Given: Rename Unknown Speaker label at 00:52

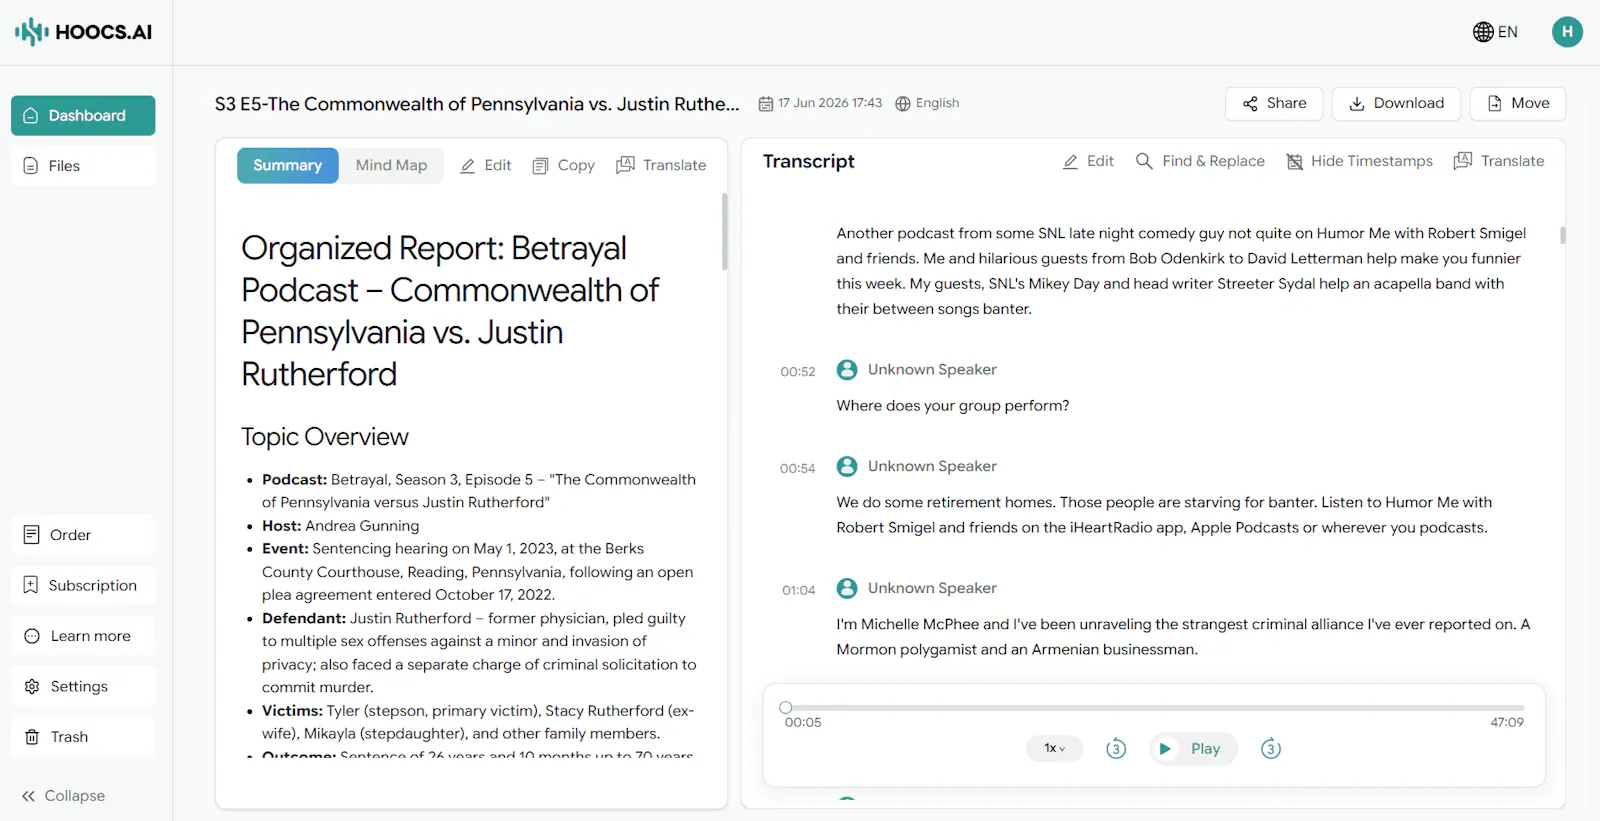Looking at the screenshot, I should click(932, 370).
